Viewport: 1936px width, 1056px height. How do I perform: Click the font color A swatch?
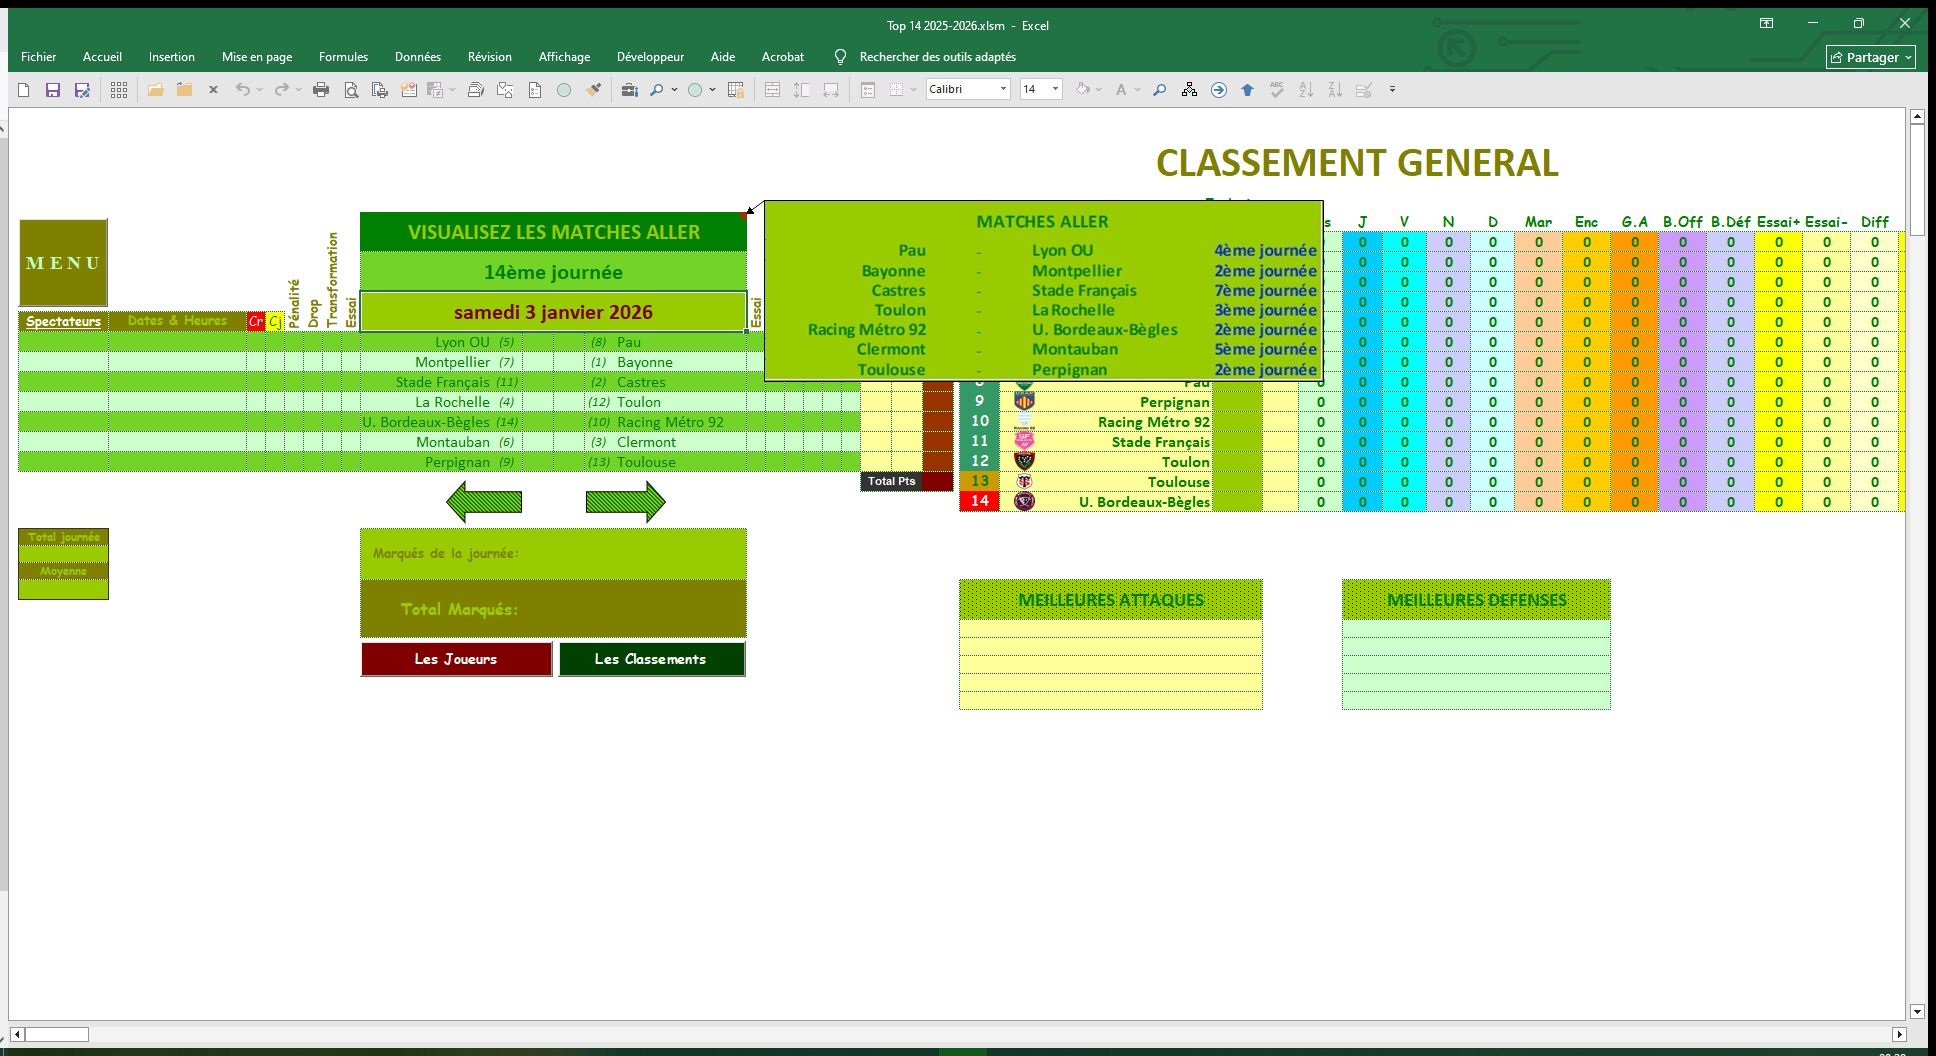pyautogui.click(x=1121, y=90)
